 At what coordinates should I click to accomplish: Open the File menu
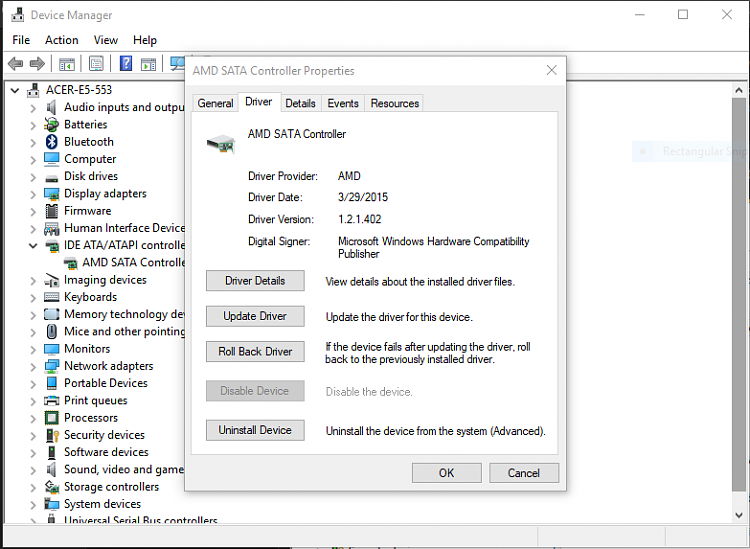pos(21,40)
